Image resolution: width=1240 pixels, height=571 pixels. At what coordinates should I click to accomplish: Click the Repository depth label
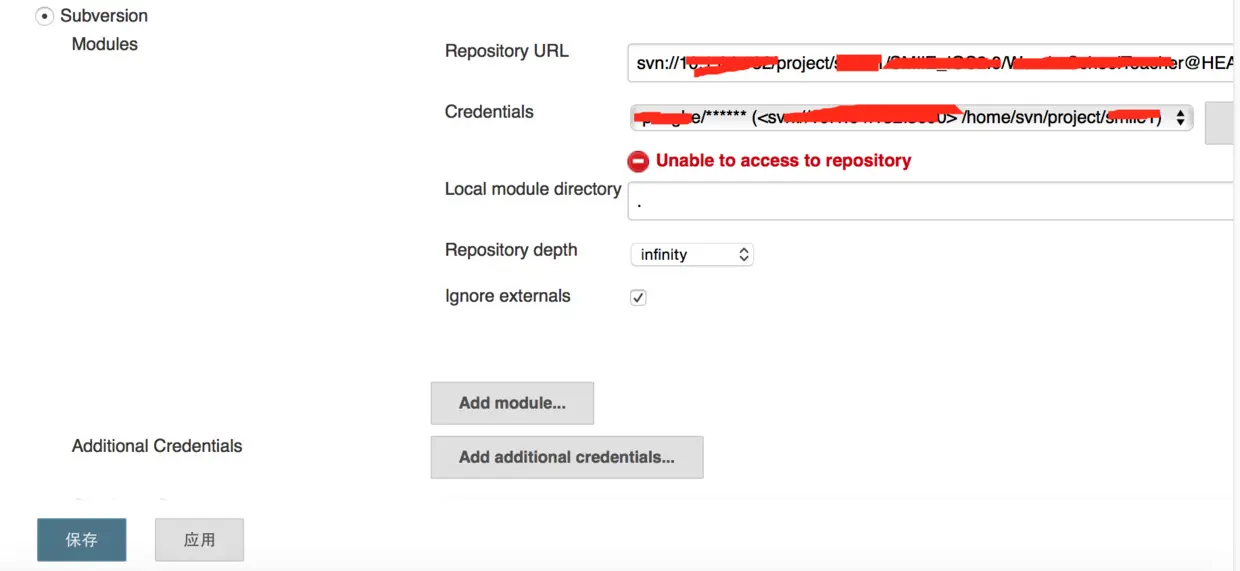coord(511,250)
